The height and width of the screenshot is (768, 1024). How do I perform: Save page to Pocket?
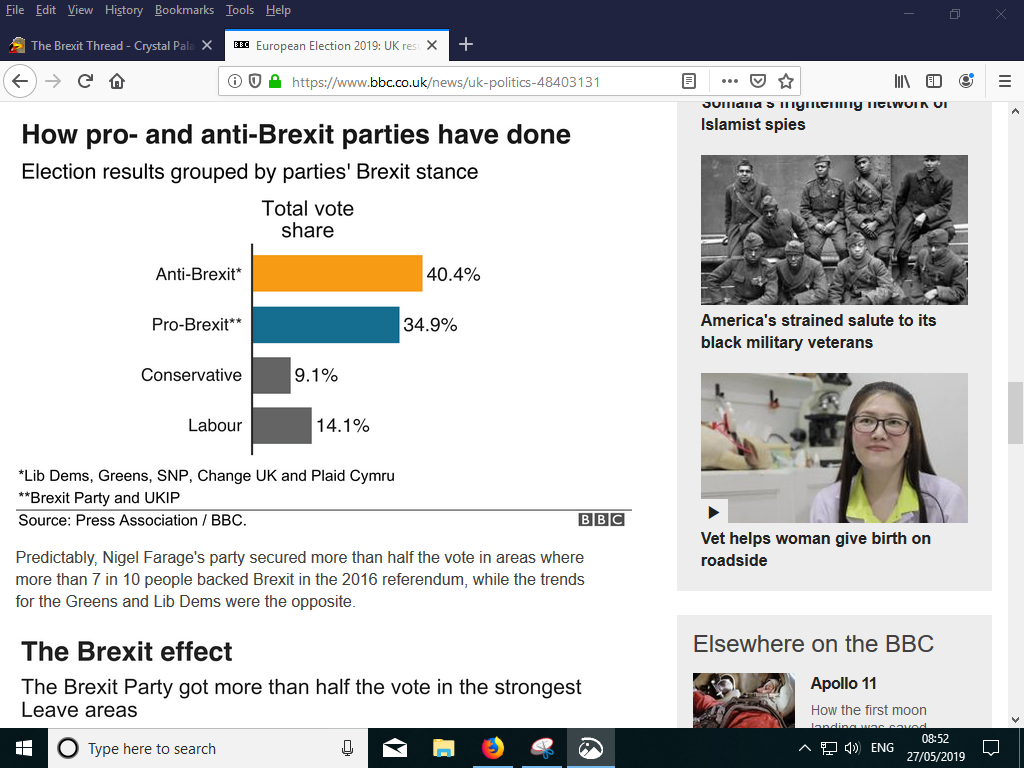pyautogui.click(x=758, y=82)
